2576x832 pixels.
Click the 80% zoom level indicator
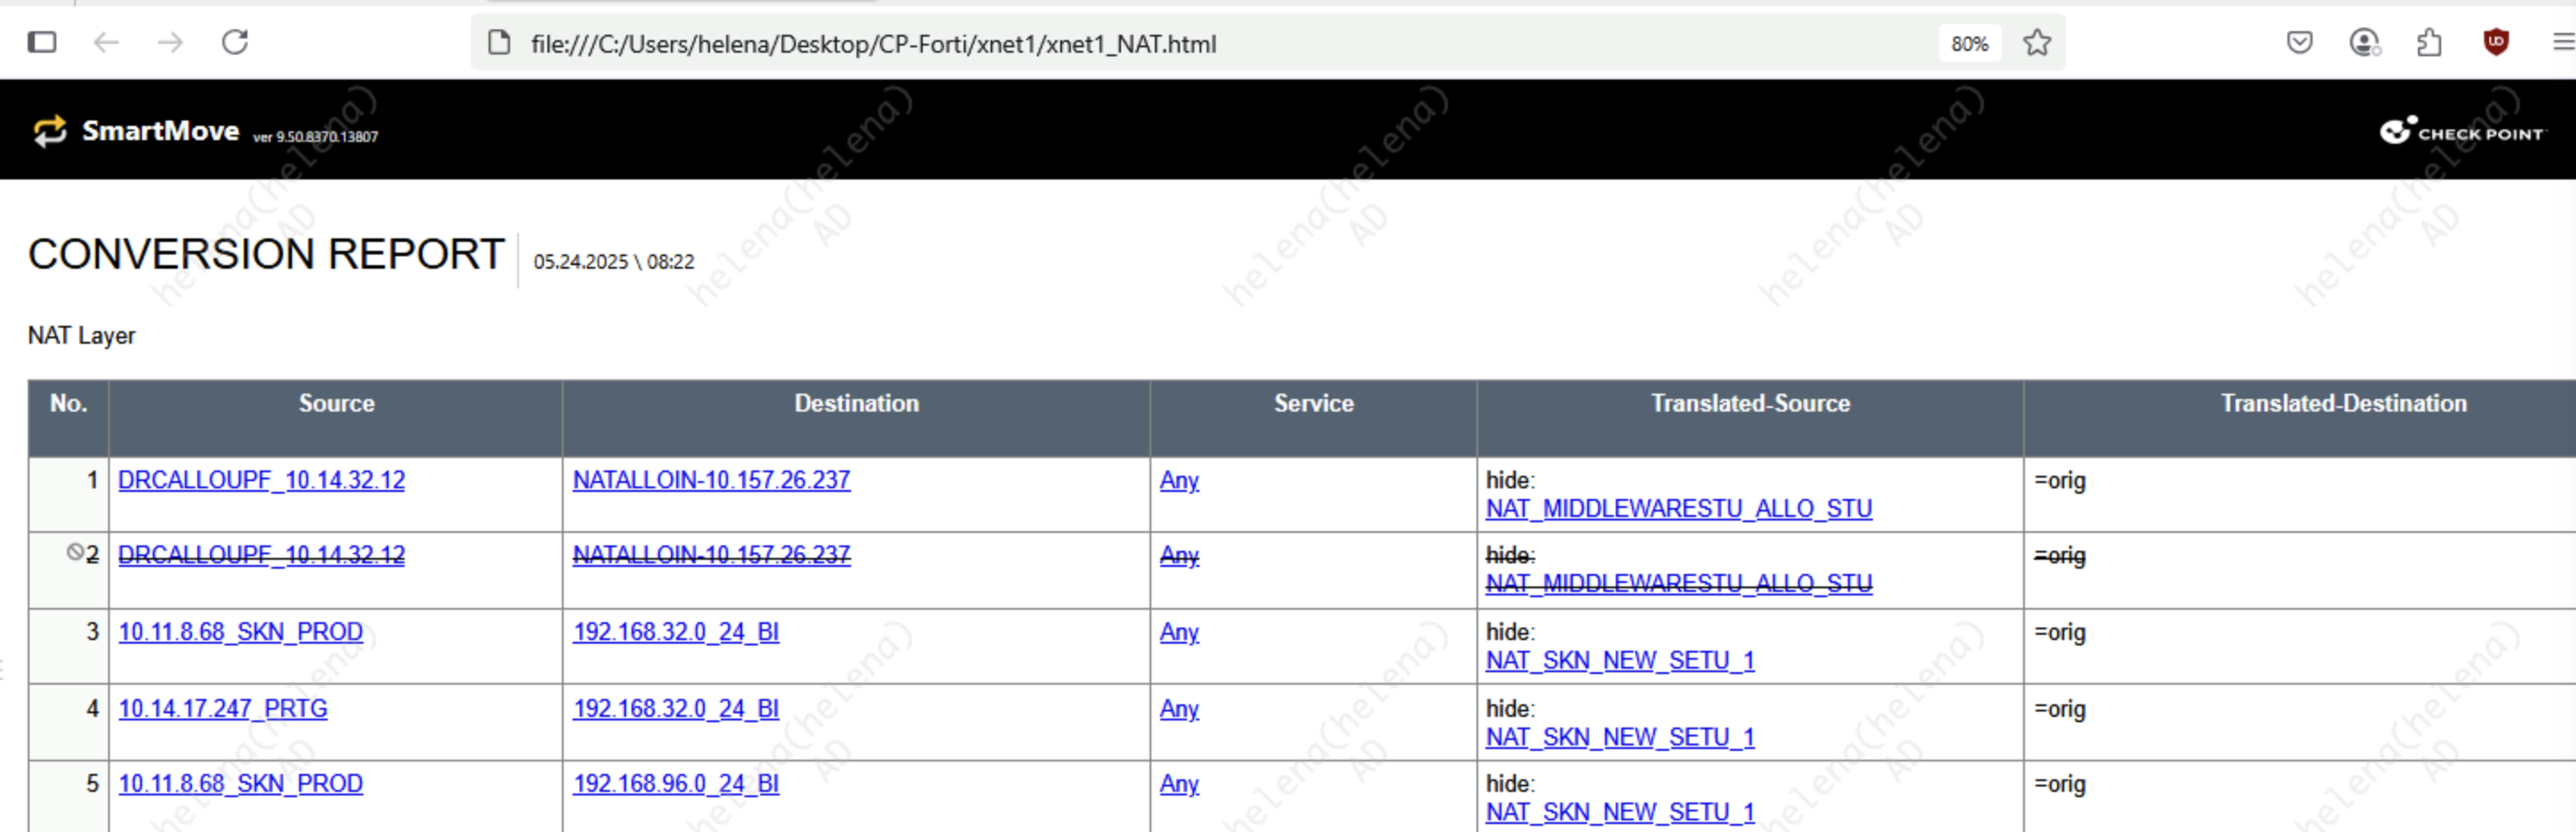pos(1969,44)
